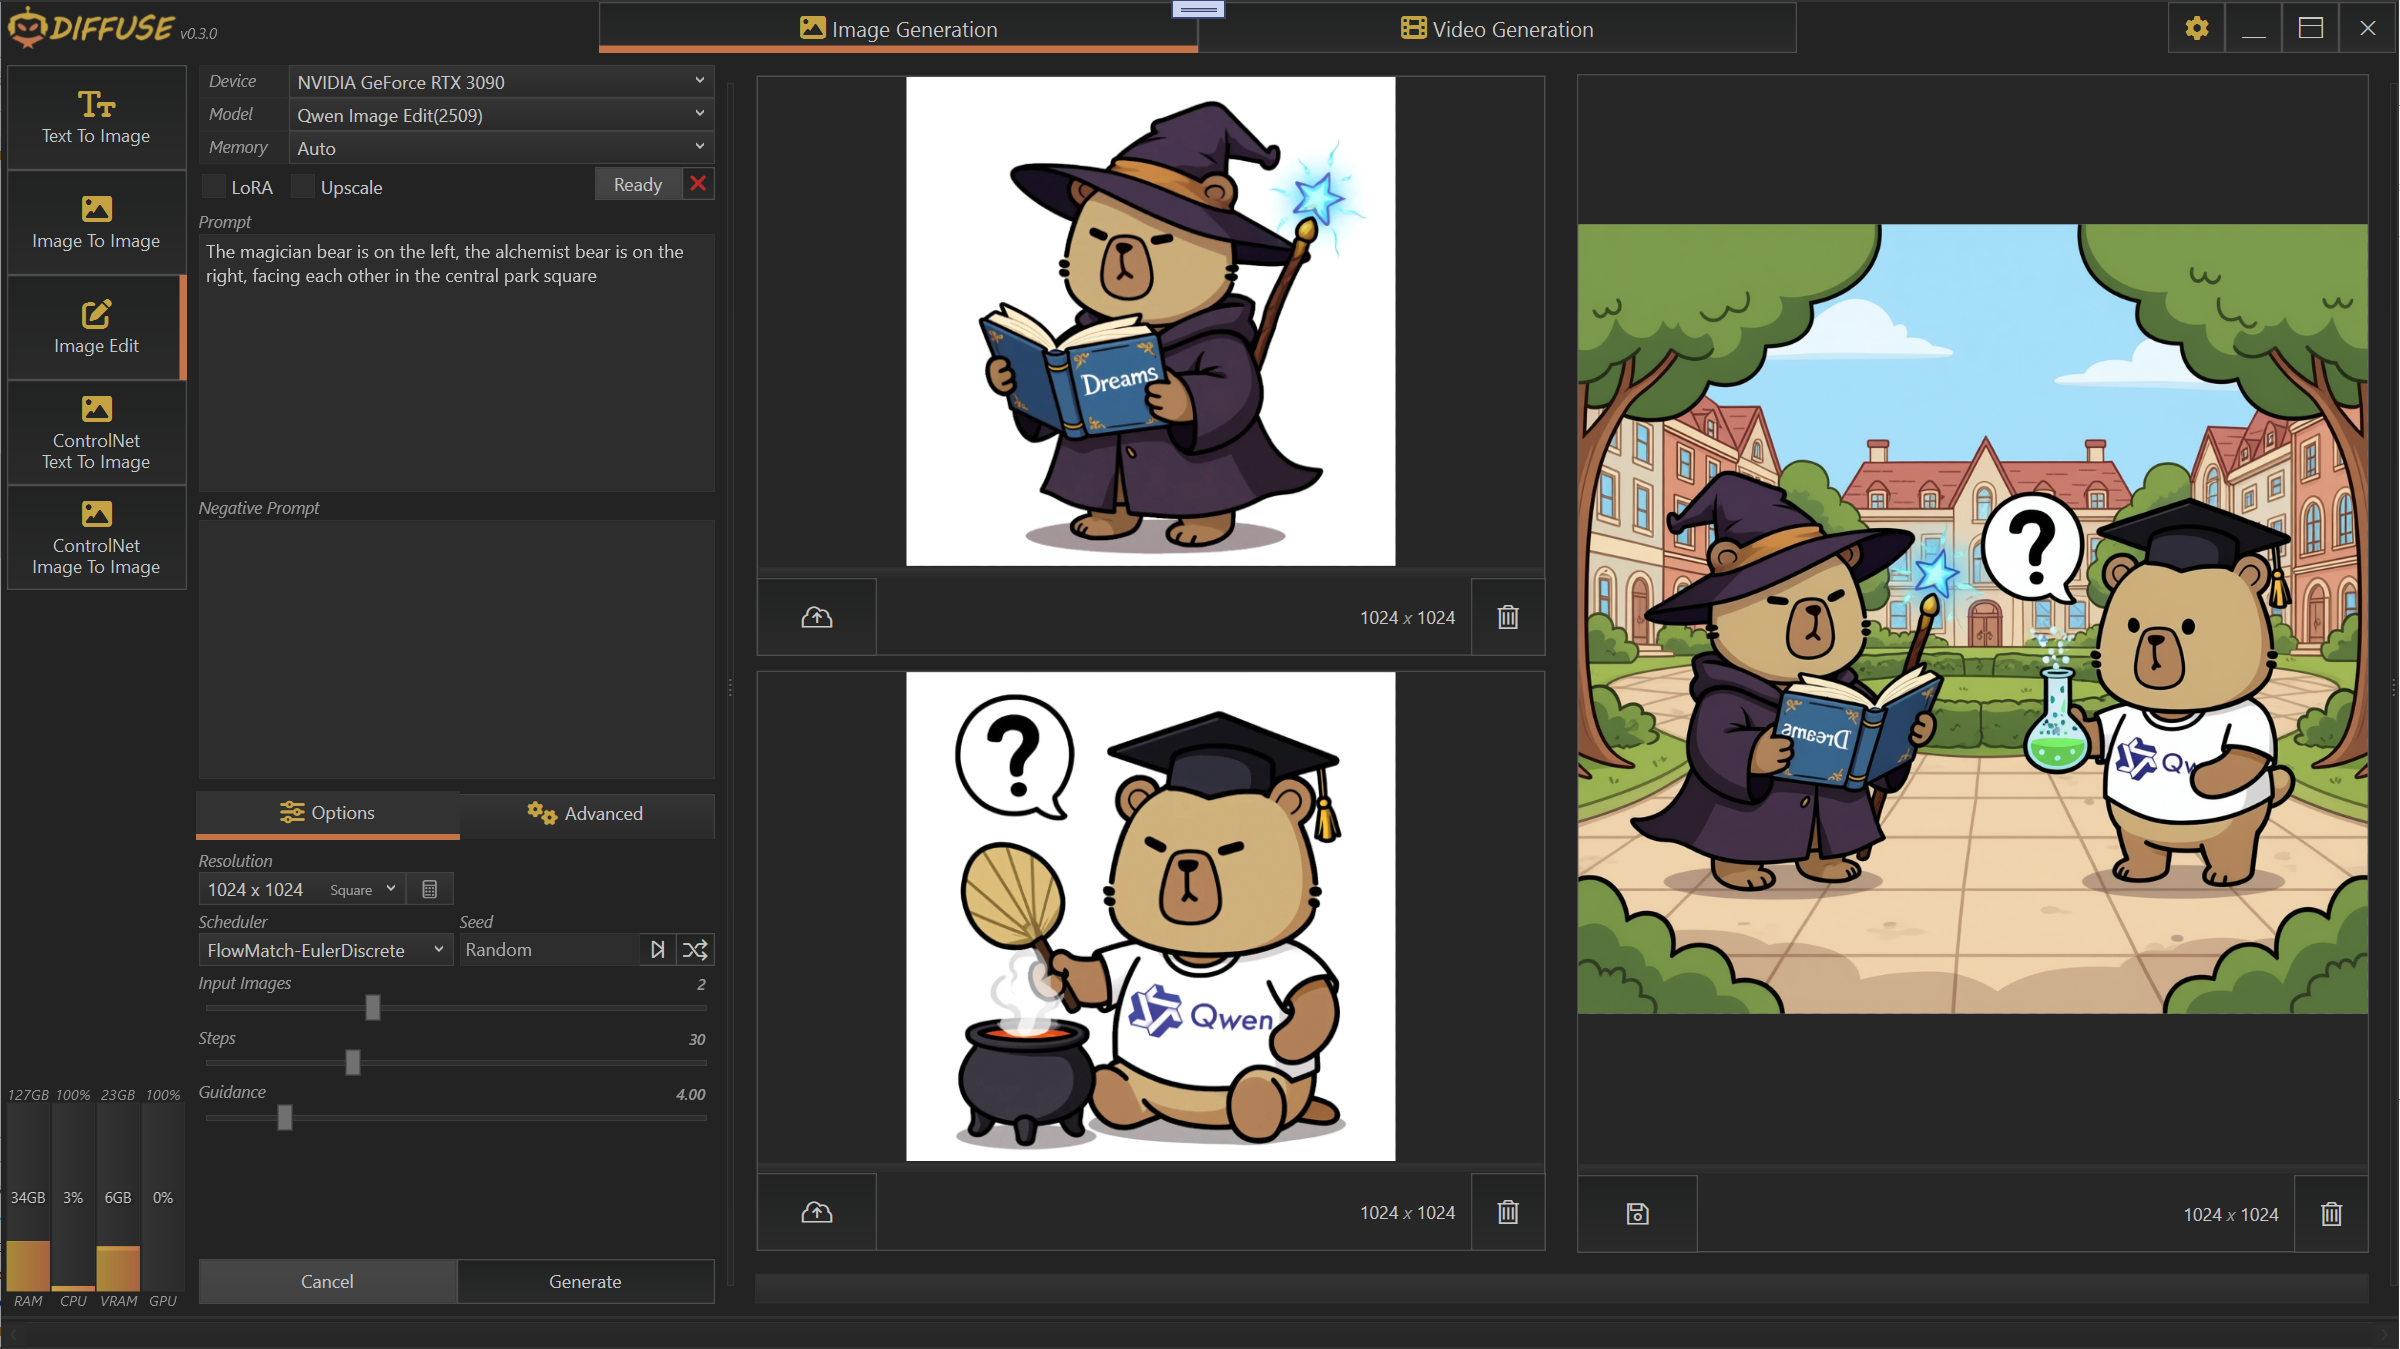Save the generated output image
The image size is (2400, 1349).
click(1637, 1213)
